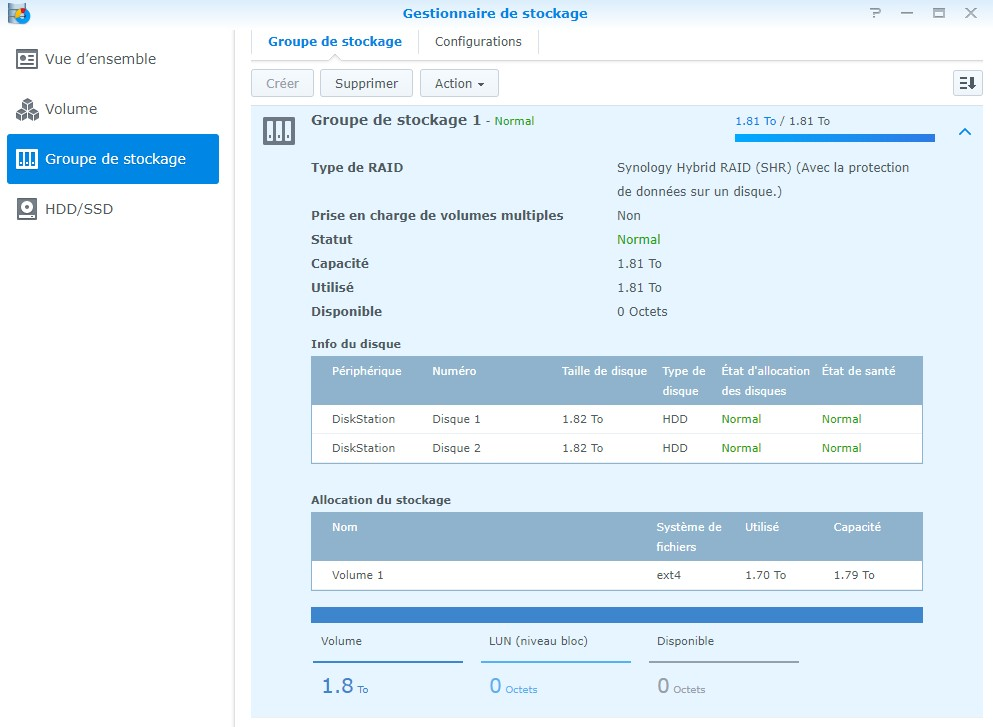Click the blue storage allocation bar
Viewport: 993px width, 727px height.
tap(616, 615)
